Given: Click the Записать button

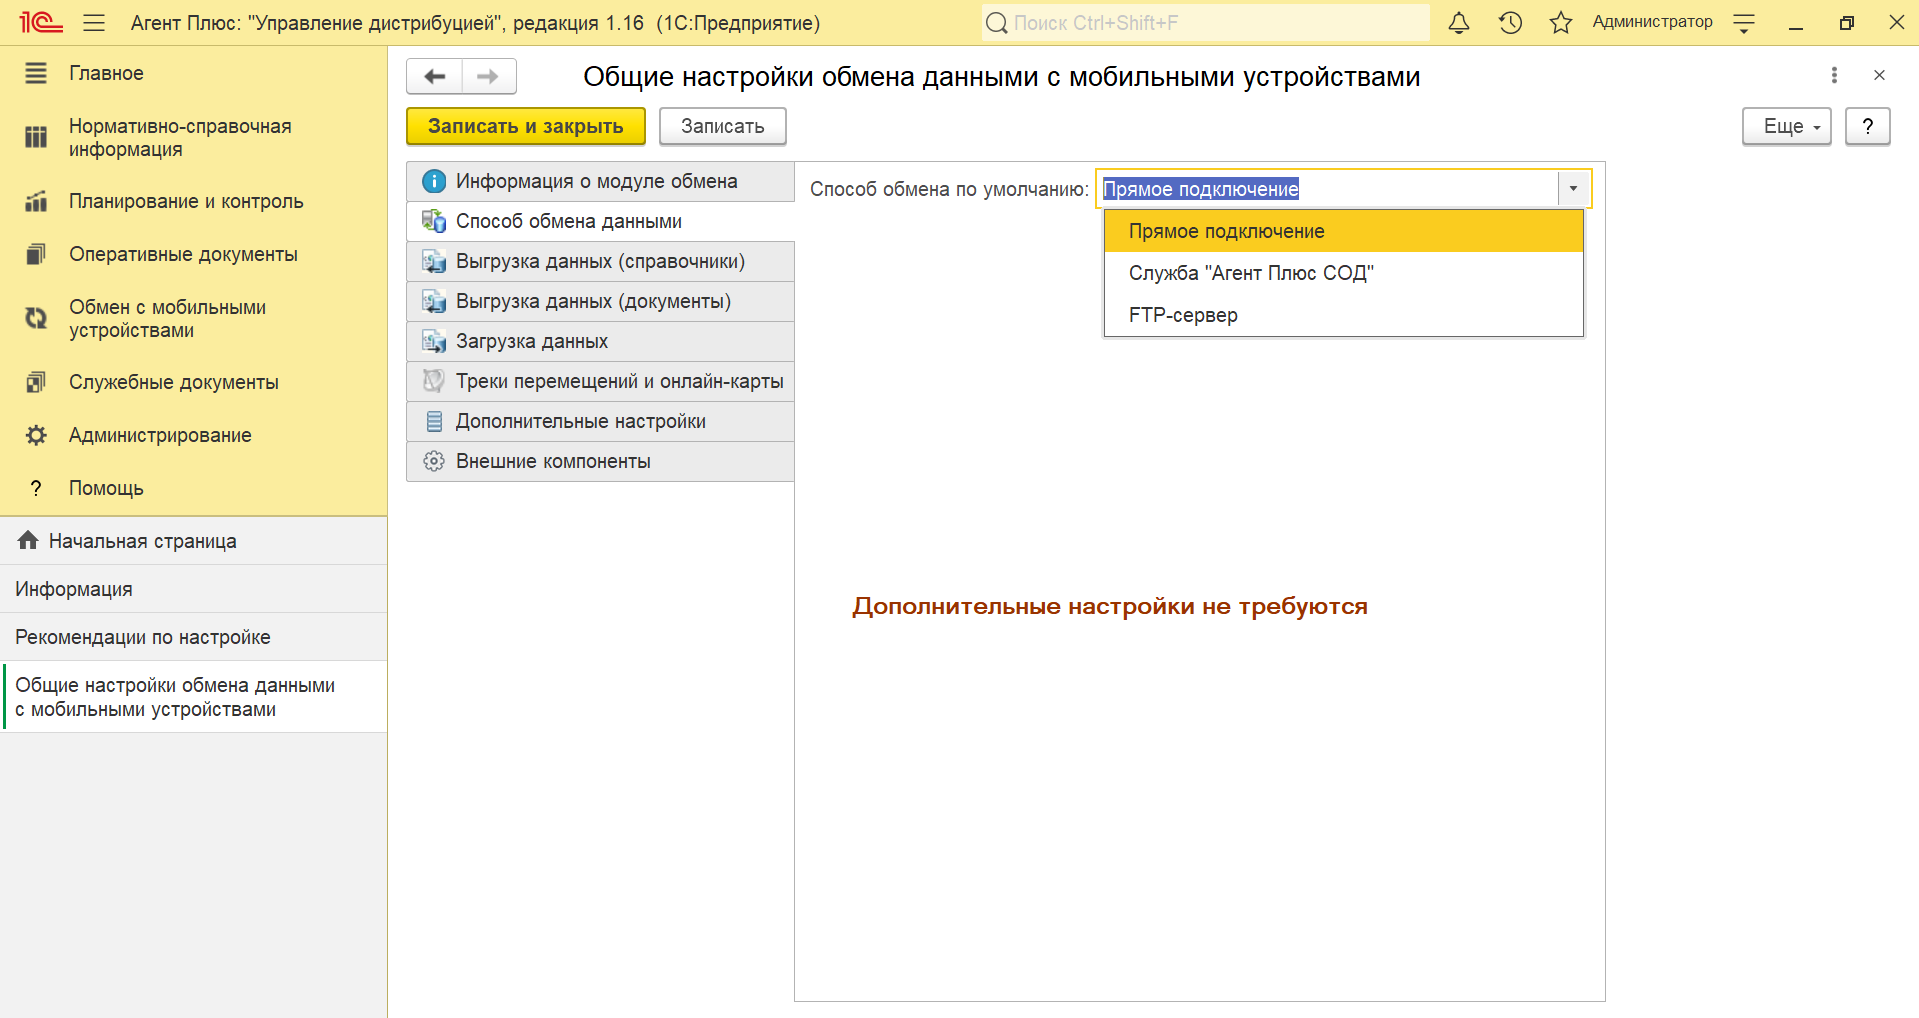Looking at the screenshot, I should [722, 127].
